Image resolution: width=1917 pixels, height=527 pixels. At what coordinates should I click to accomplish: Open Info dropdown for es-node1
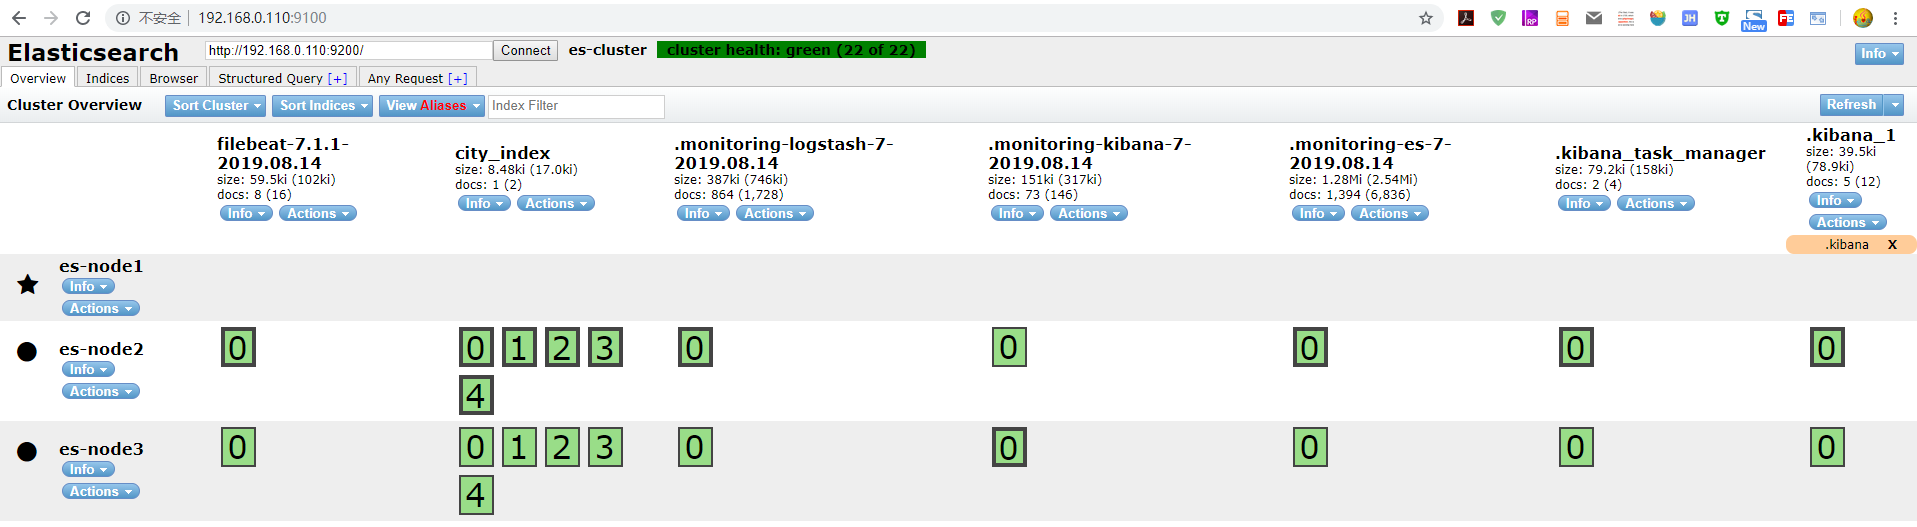(88, 287)
